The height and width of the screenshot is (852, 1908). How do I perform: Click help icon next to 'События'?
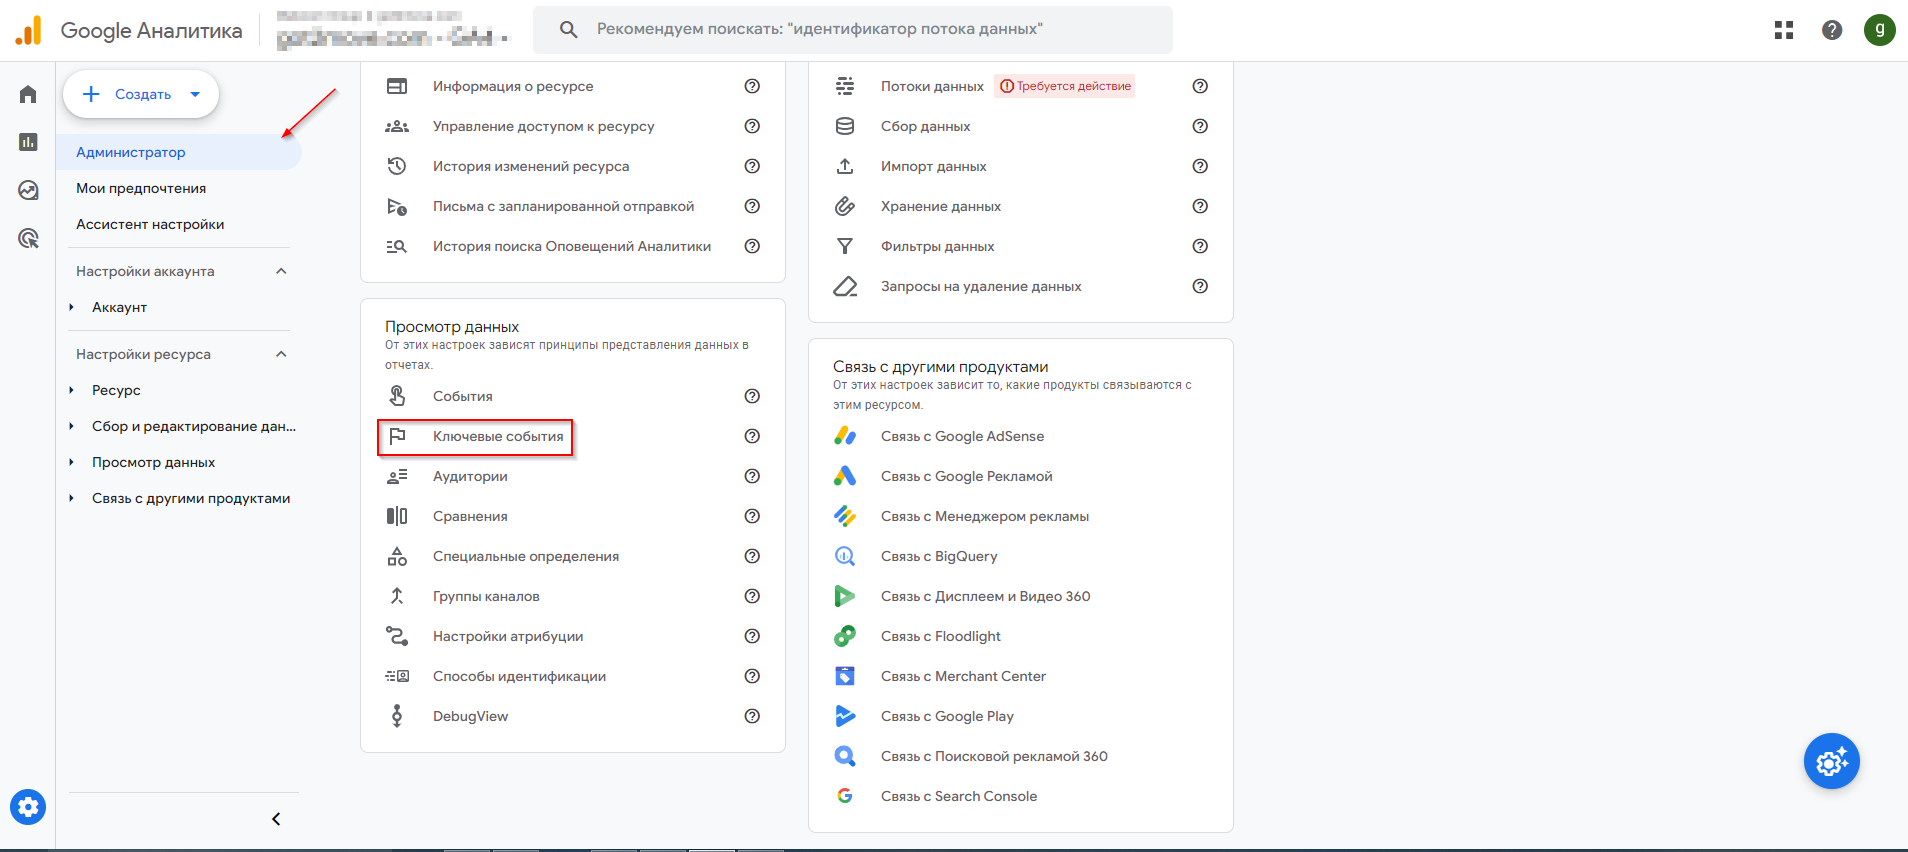752,396
